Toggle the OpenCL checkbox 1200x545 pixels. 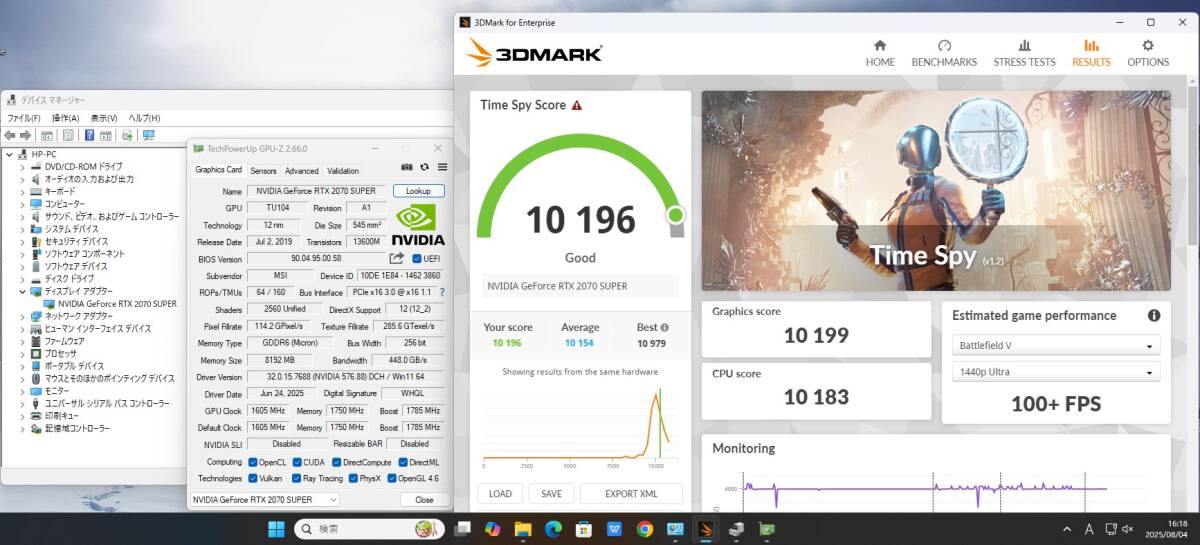[x=252, y=462]
